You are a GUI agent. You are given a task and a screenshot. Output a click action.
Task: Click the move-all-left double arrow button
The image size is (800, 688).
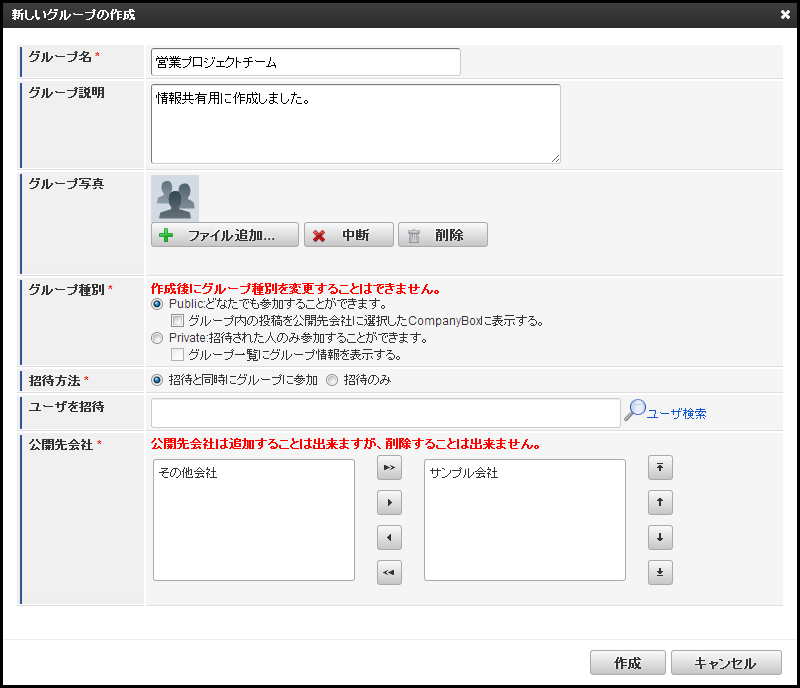[389, 572]
